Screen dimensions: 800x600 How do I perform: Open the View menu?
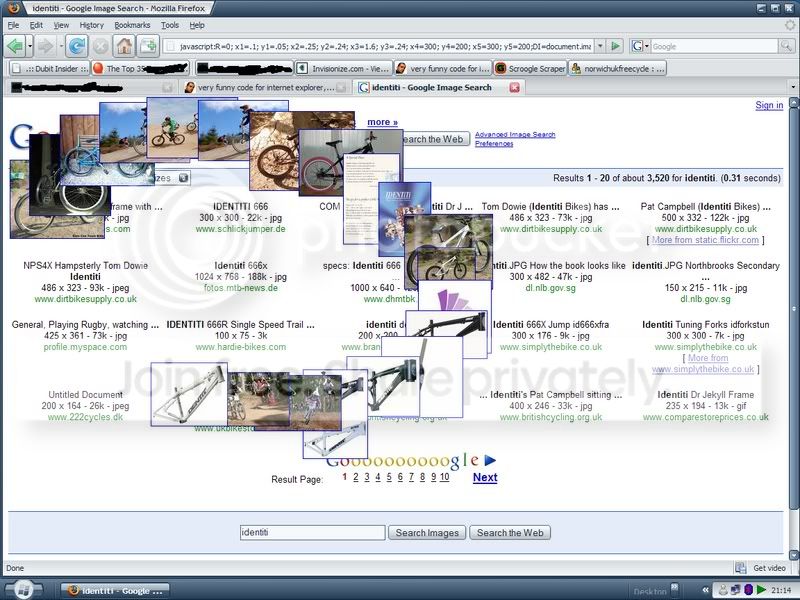(61, 25)
